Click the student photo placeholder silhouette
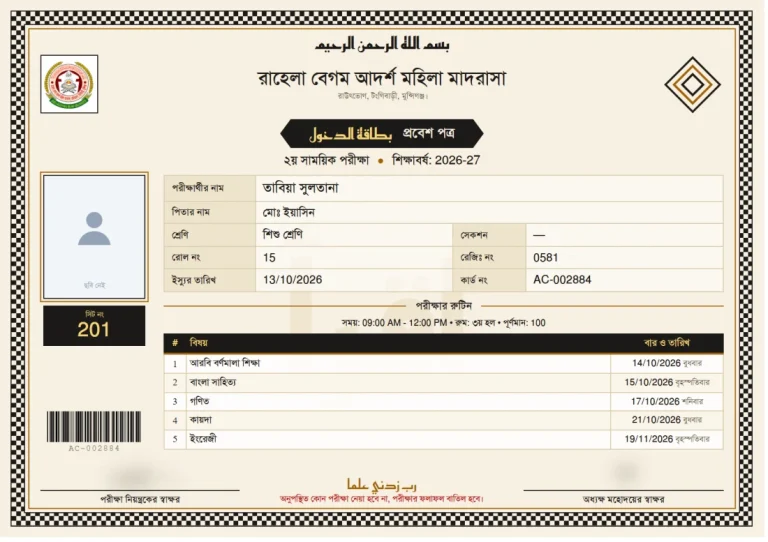Viewport: 768px width, 542px height. [x=94, y=229]
